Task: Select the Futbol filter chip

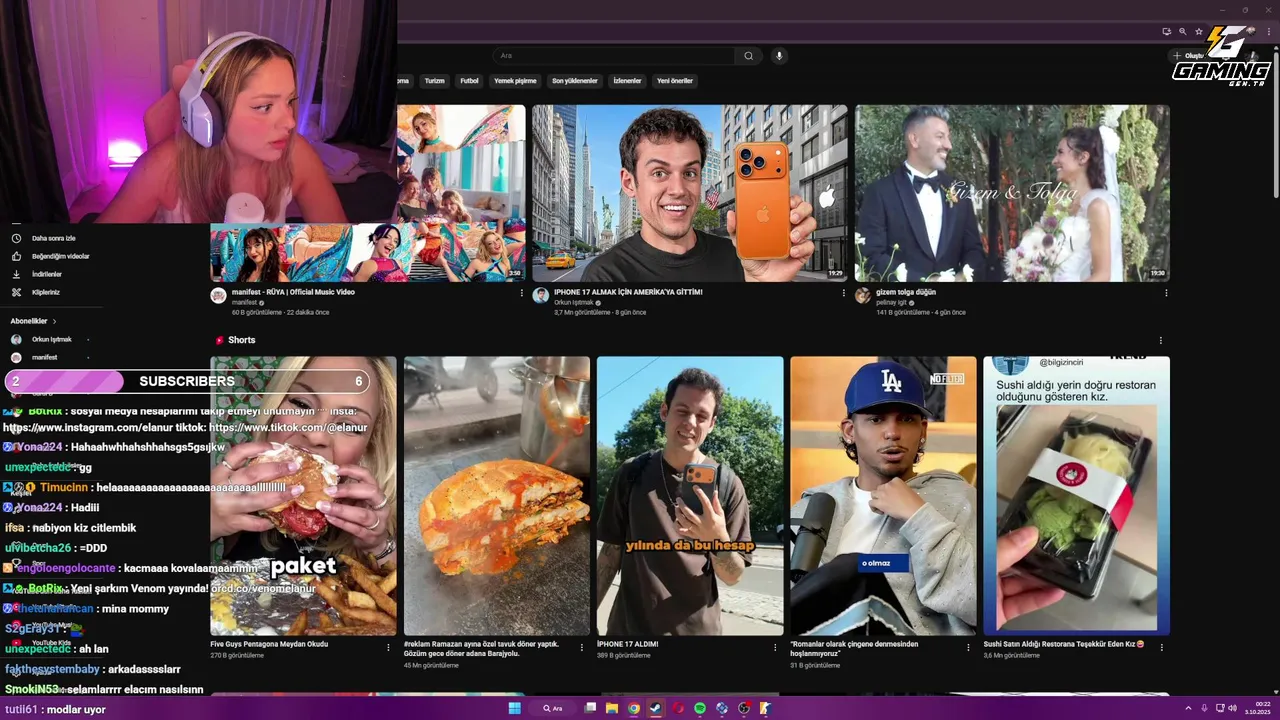Action: coord(469,81)
